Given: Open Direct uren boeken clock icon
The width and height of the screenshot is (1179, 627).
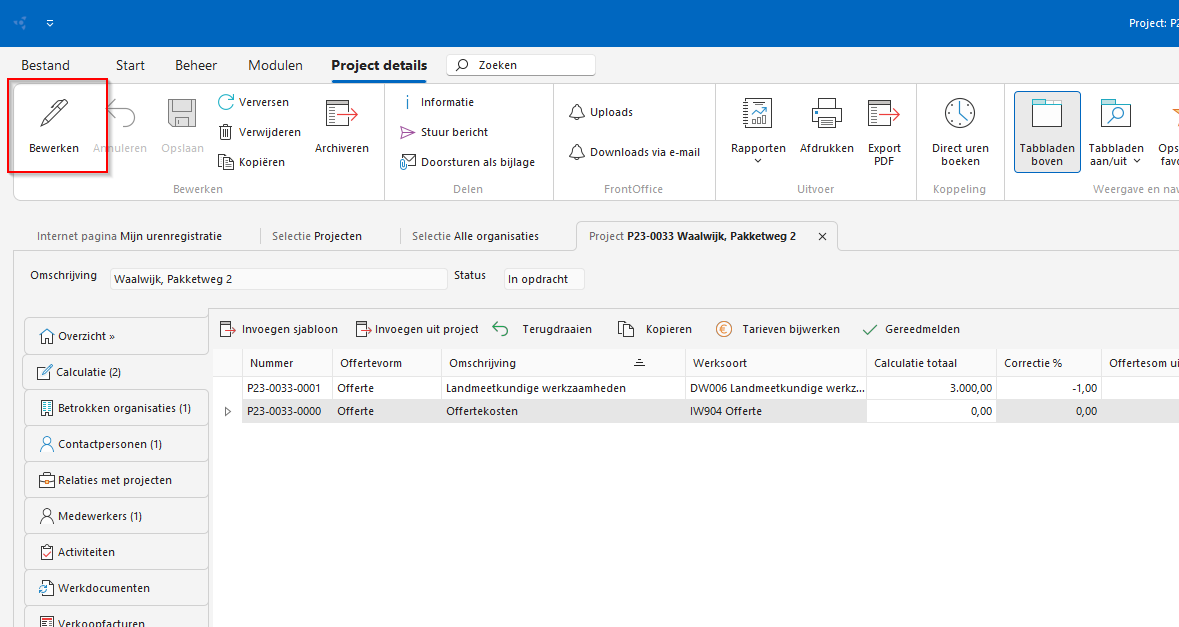Looking at the screenshot, I should [x=960, y=114].
